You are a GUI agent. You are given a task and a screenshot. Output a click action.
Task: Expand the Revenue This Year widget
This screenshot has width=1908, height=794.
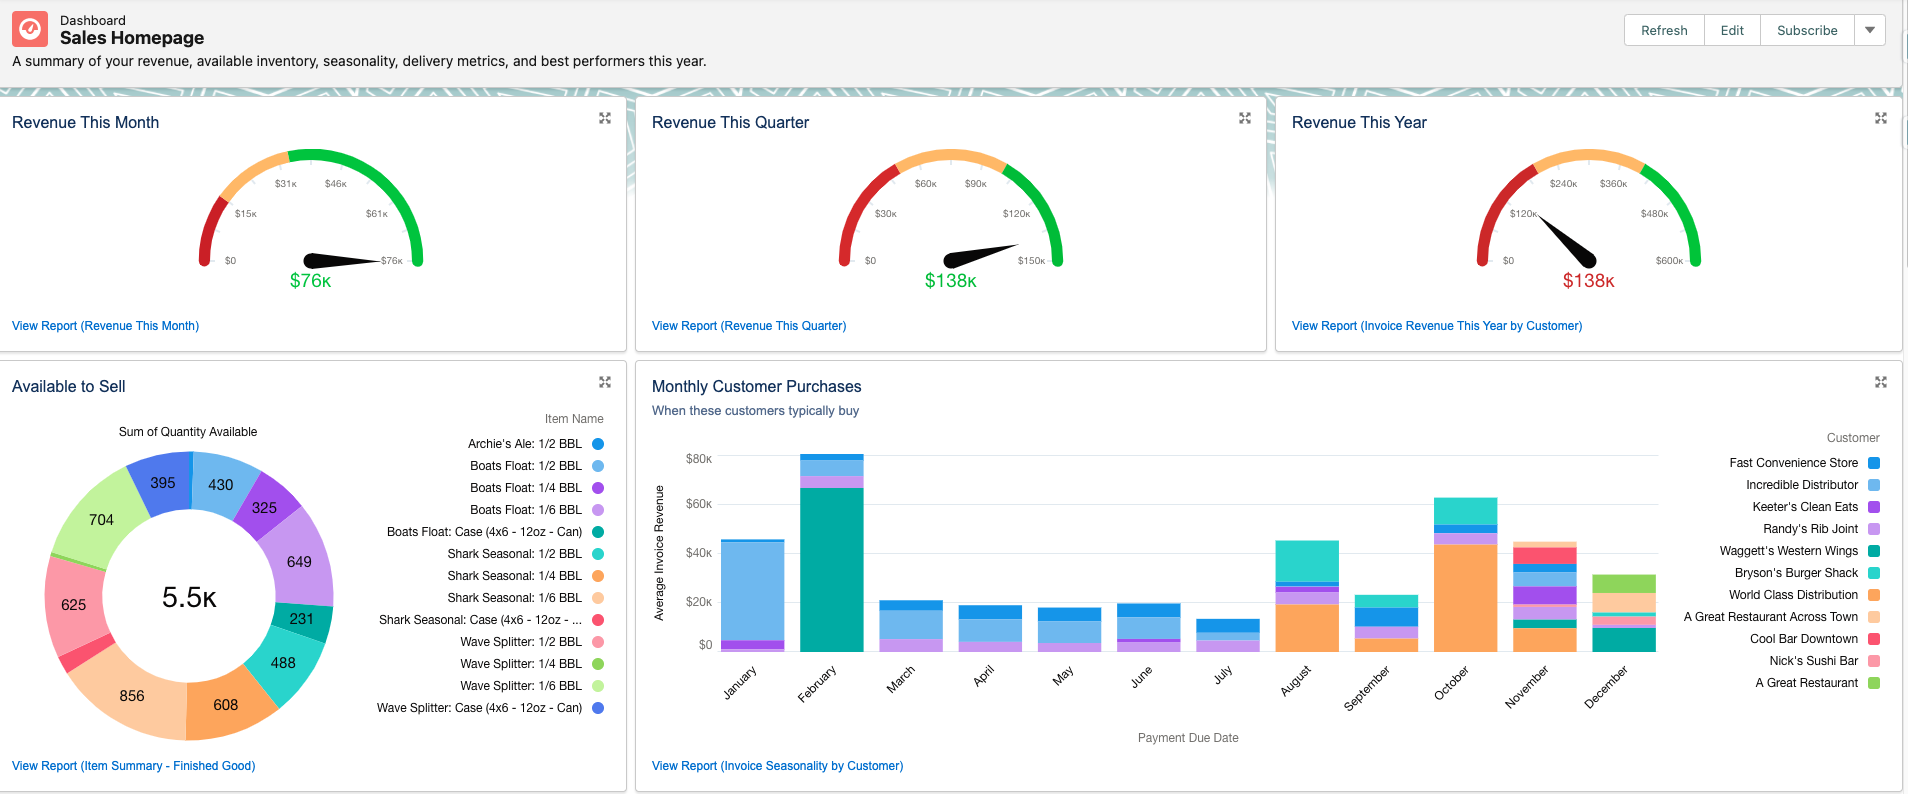(1881, 118)
